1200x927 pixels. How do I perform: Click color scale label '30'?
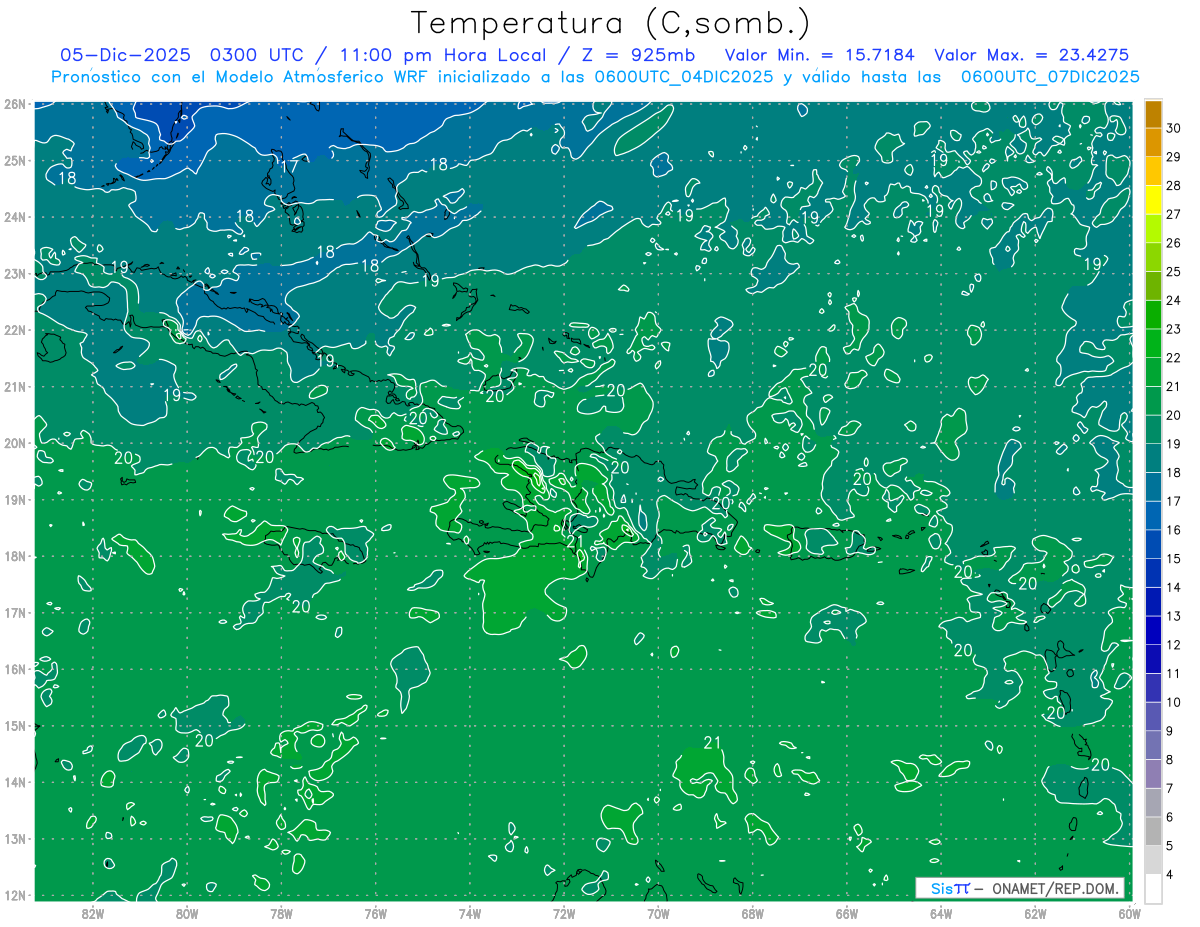coord(1173,127)
